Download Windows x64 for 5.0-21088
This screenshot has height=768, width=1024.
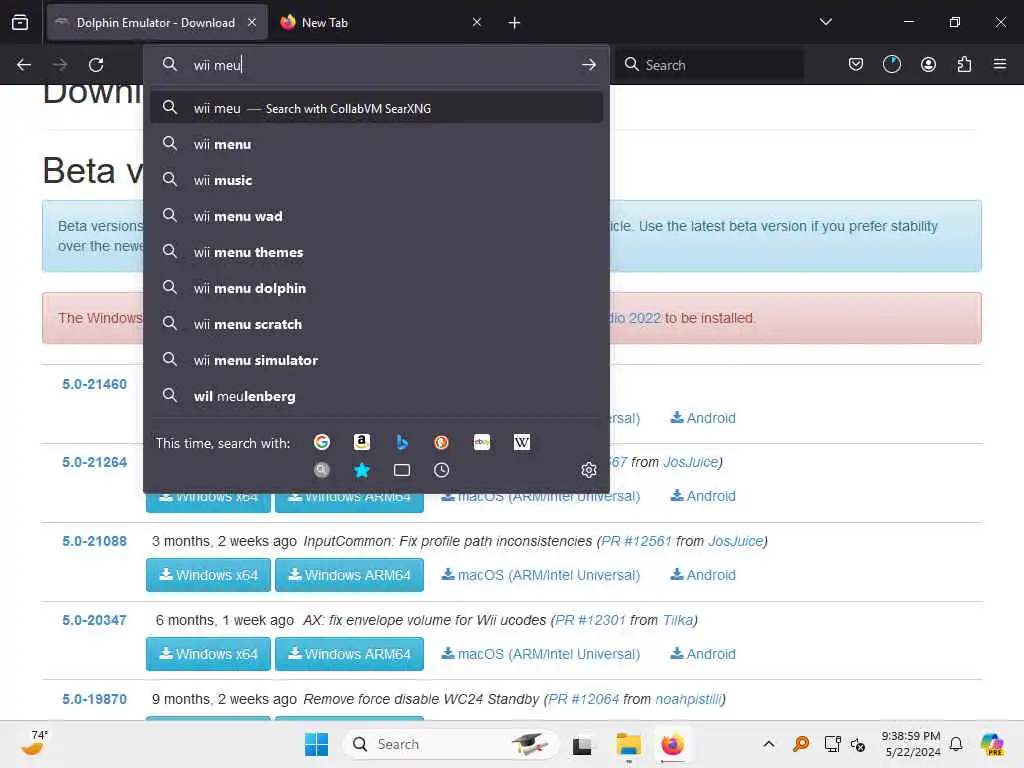click(x=208, y=575)
